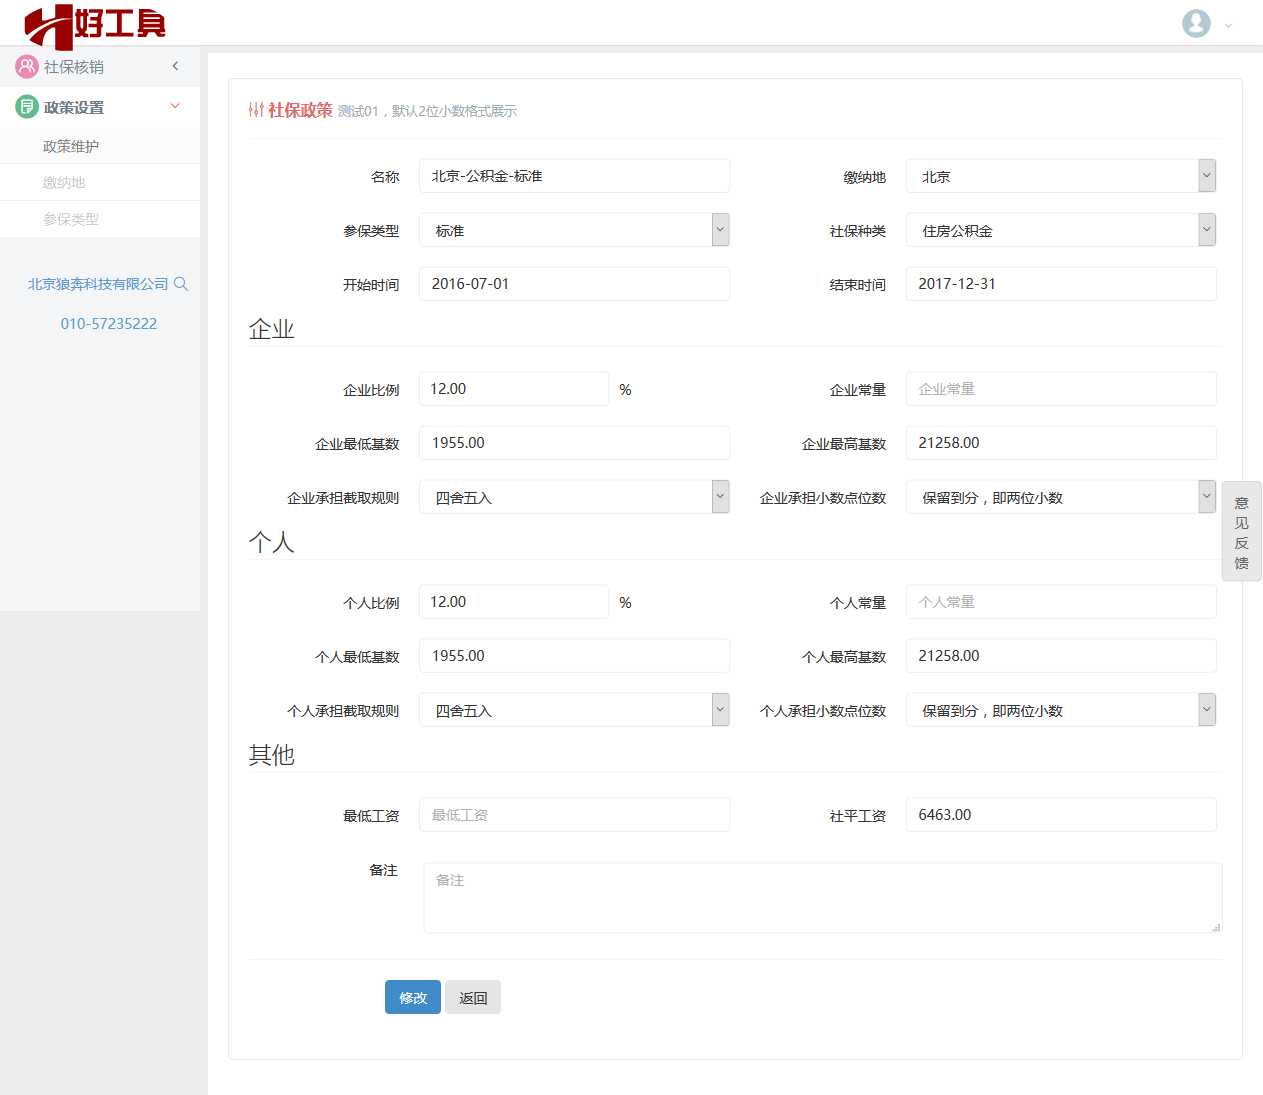1263x1095 pixels.
Task: Click the search icon beside company name
Action: click(x=181, y=284)
